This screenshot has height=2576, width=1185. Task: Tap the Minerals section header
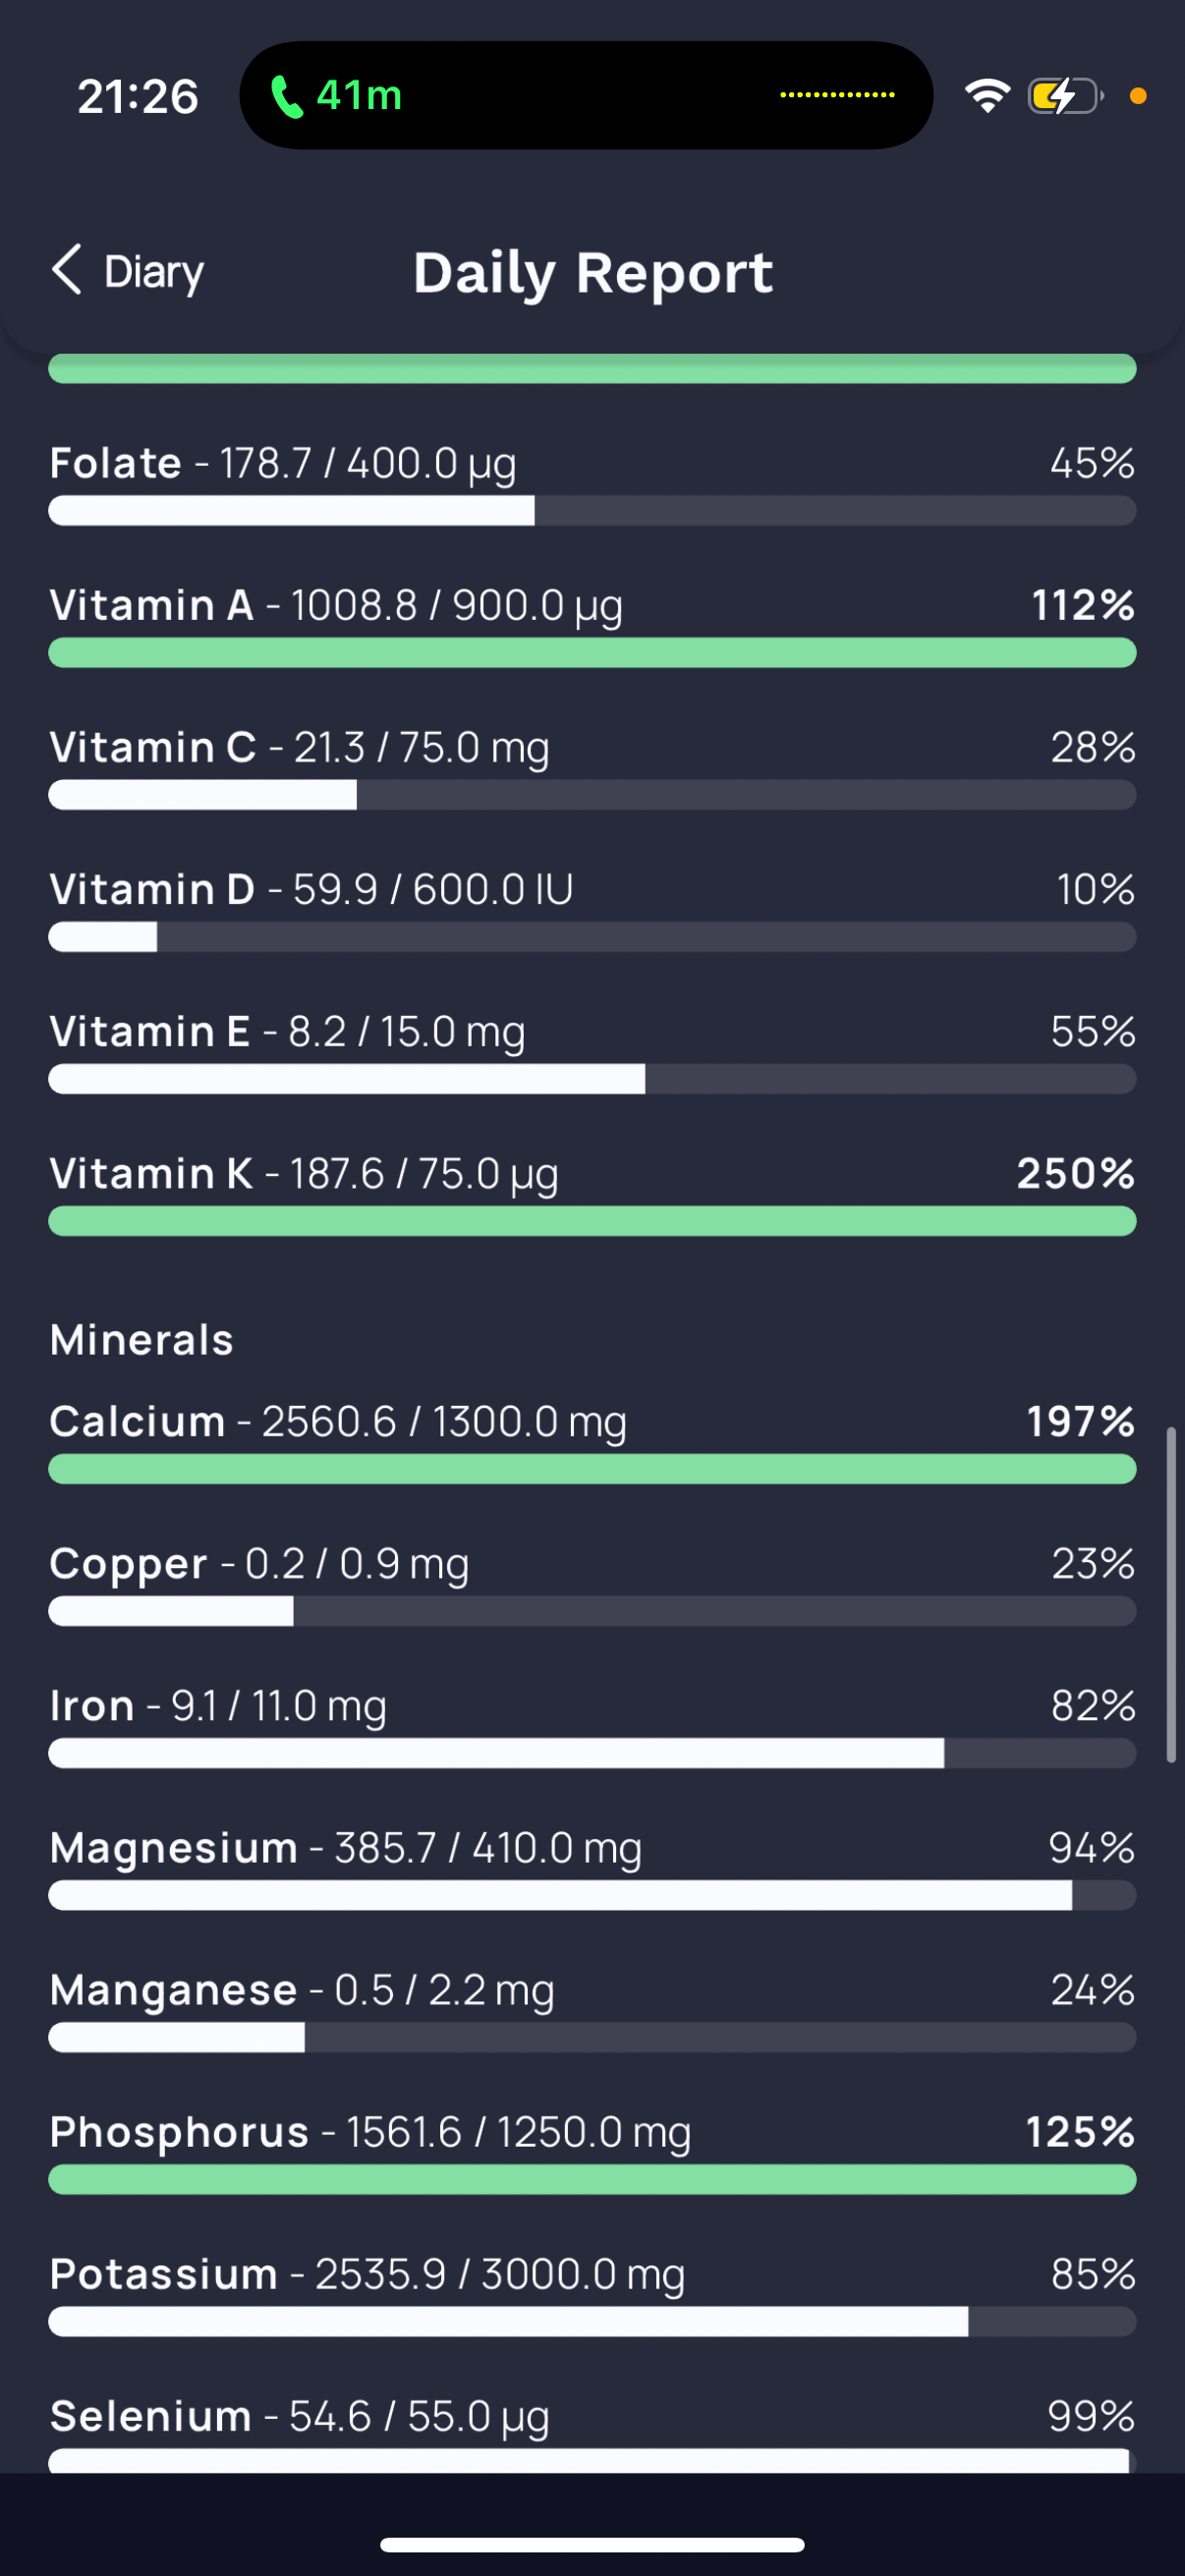click(141, 1339)
